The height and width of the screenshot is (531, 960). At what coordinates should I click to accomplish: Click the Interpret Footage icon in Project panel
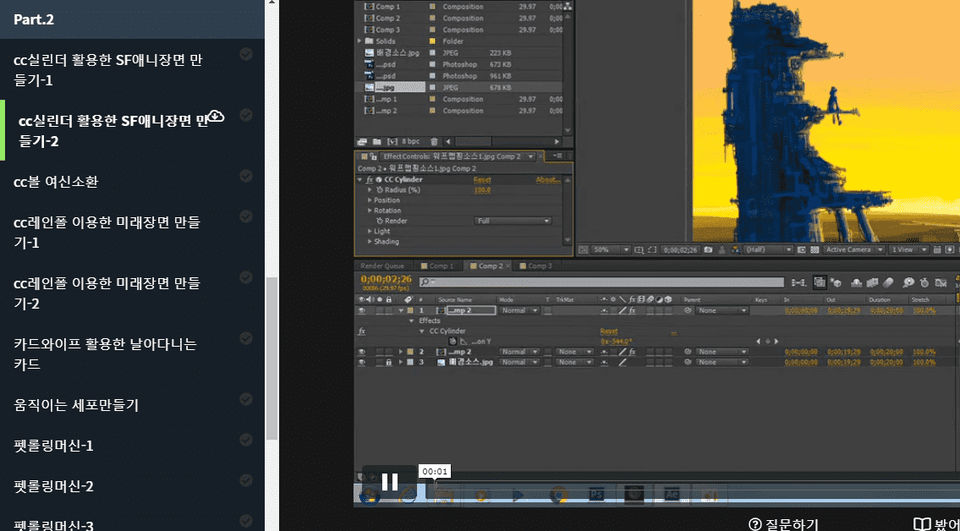pyautogui.click(x=361, y=141)
